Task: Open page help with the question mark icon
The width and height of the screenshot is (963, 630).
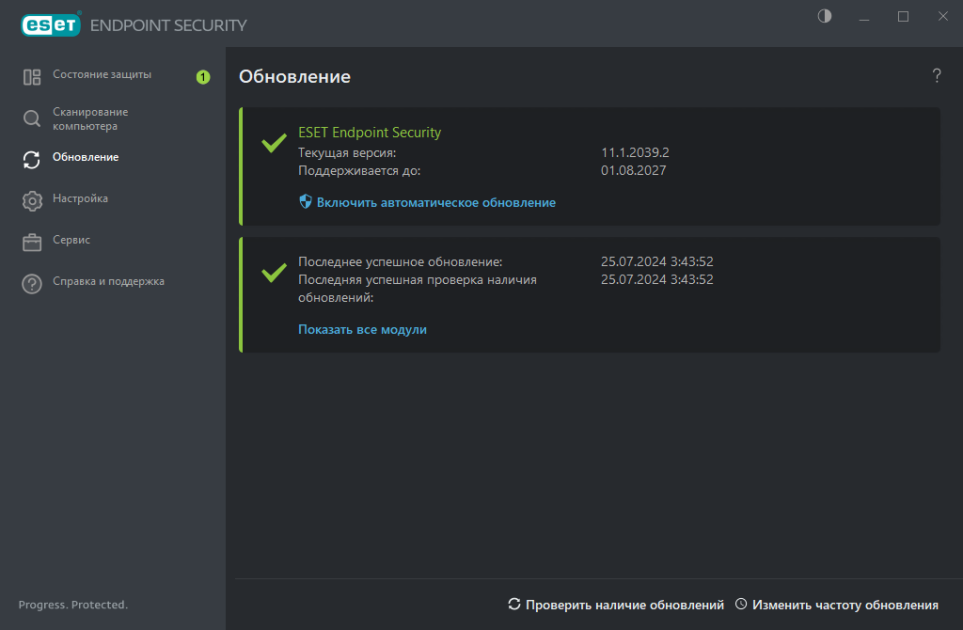Action: click(x=936, y=76)
